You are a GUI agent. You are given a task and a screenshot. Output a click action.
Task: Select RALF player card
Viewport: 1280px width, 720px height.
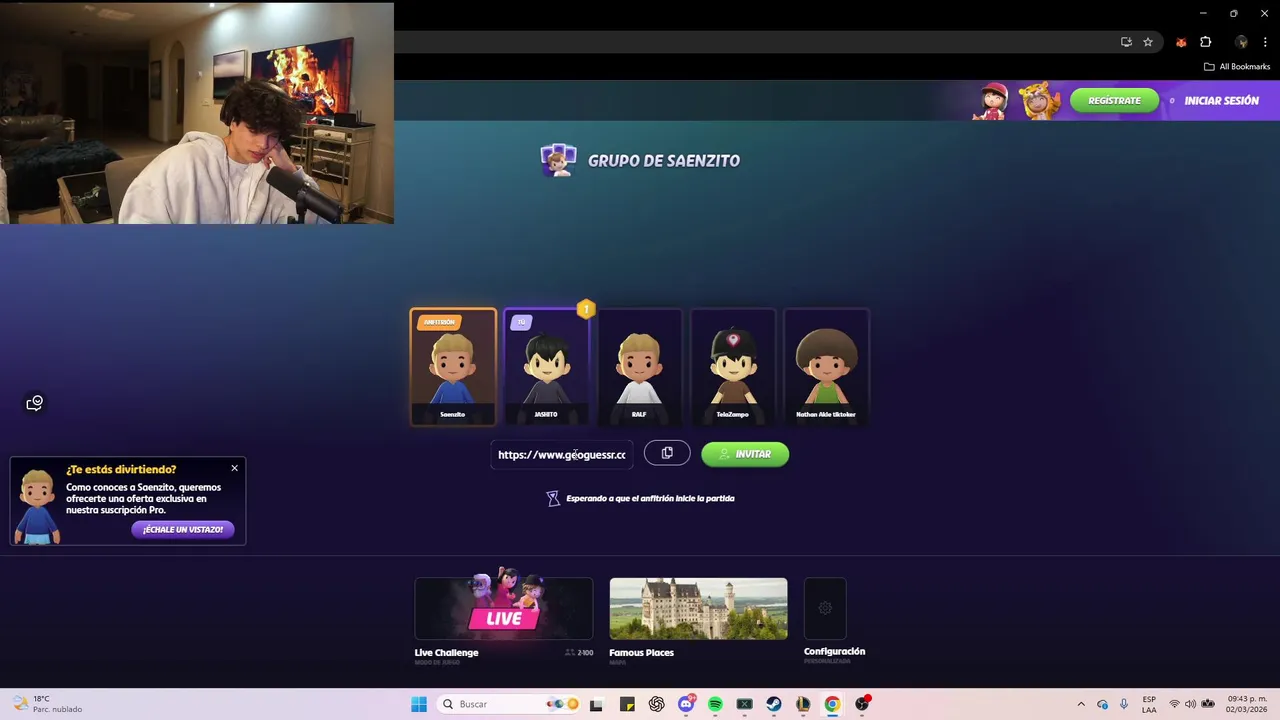click(639, 367)
